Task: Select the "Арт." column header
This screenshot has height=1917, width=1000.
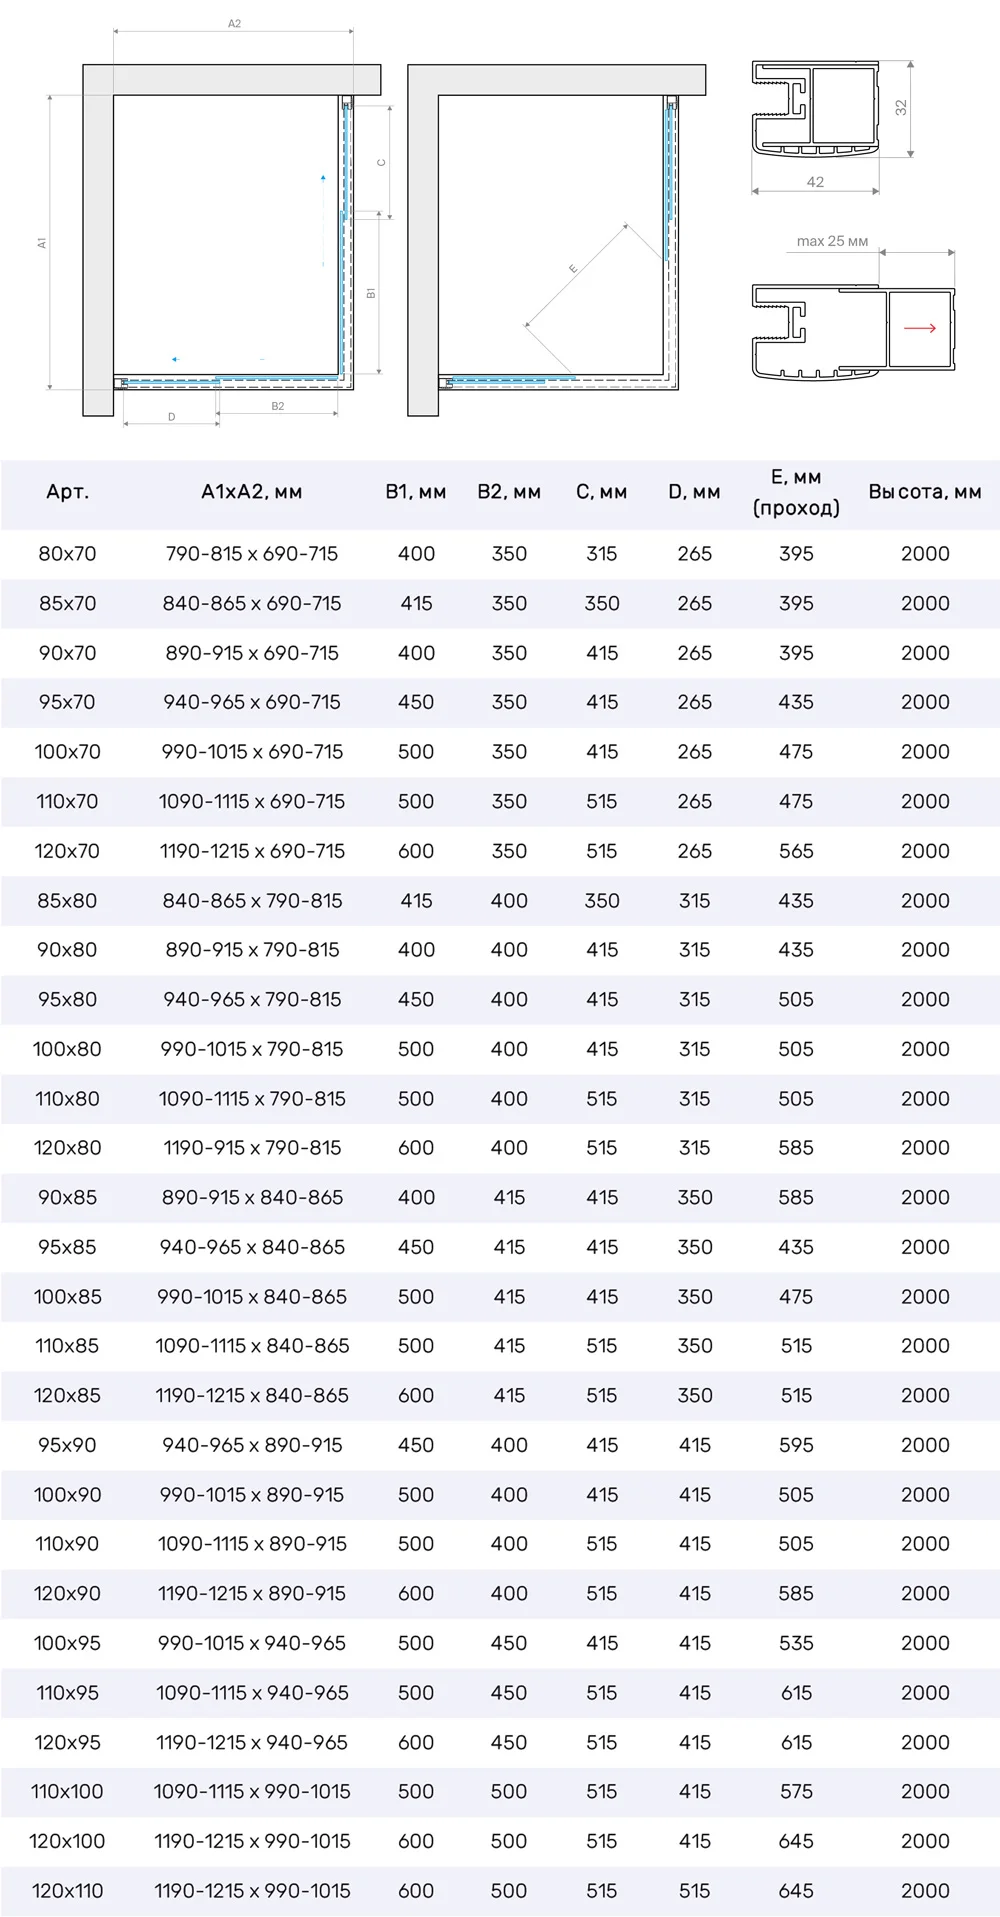Action: 67,492
